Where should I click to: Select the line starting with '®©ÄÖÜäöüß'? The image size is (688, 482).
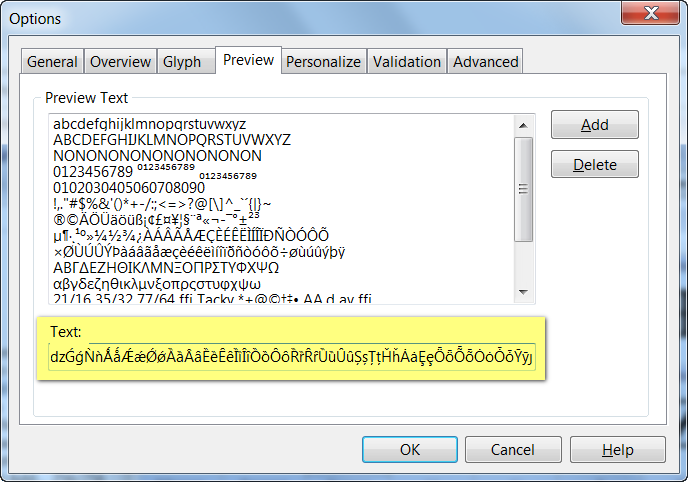click(156, 219)
